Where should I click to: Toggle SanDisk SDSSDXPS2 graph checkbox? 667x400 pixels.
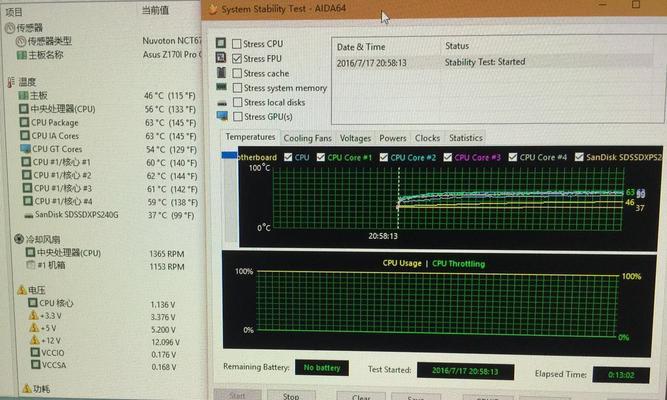point(579,157)
